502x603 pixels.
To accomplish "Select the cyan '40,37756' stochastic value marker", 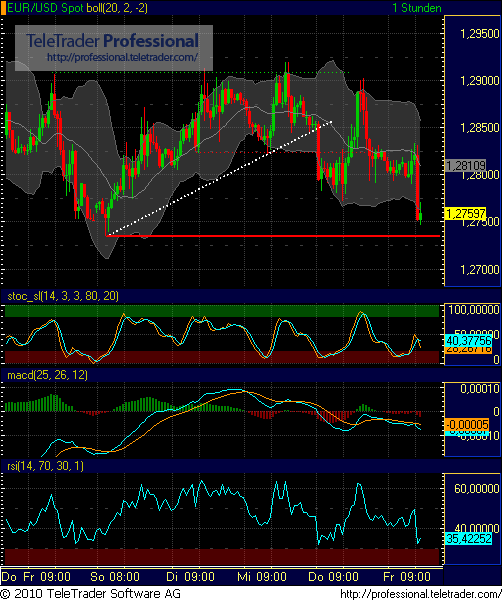I will [468, 340].
